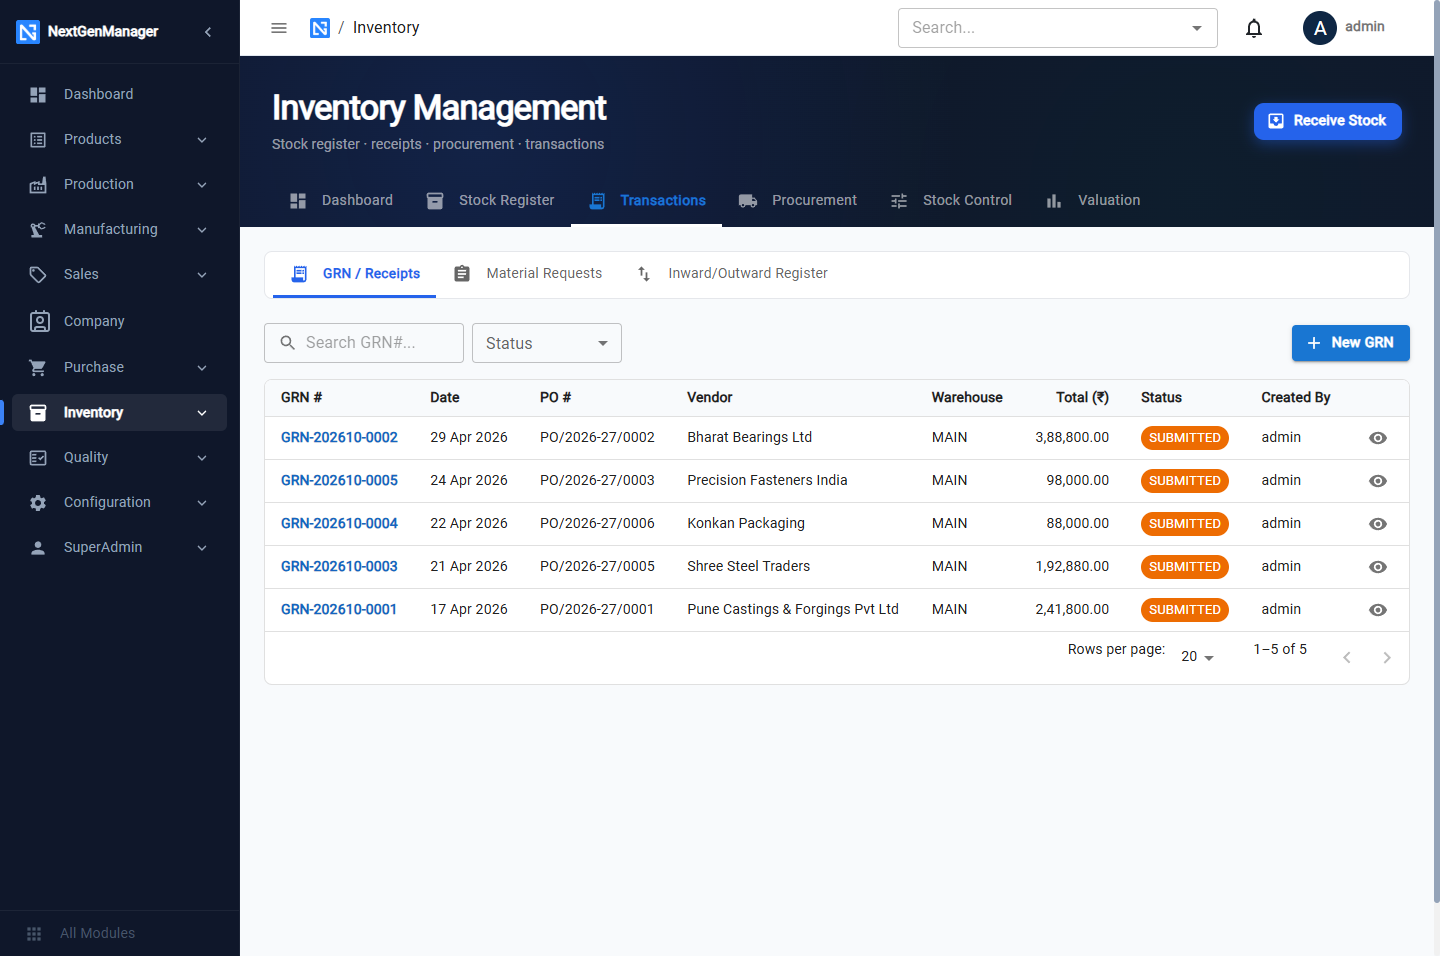This screenshot has height=956, width=1440.
Task: Click the Manufacturing sidebar icon
Action: pyautogui.click(x=38, y=229)
